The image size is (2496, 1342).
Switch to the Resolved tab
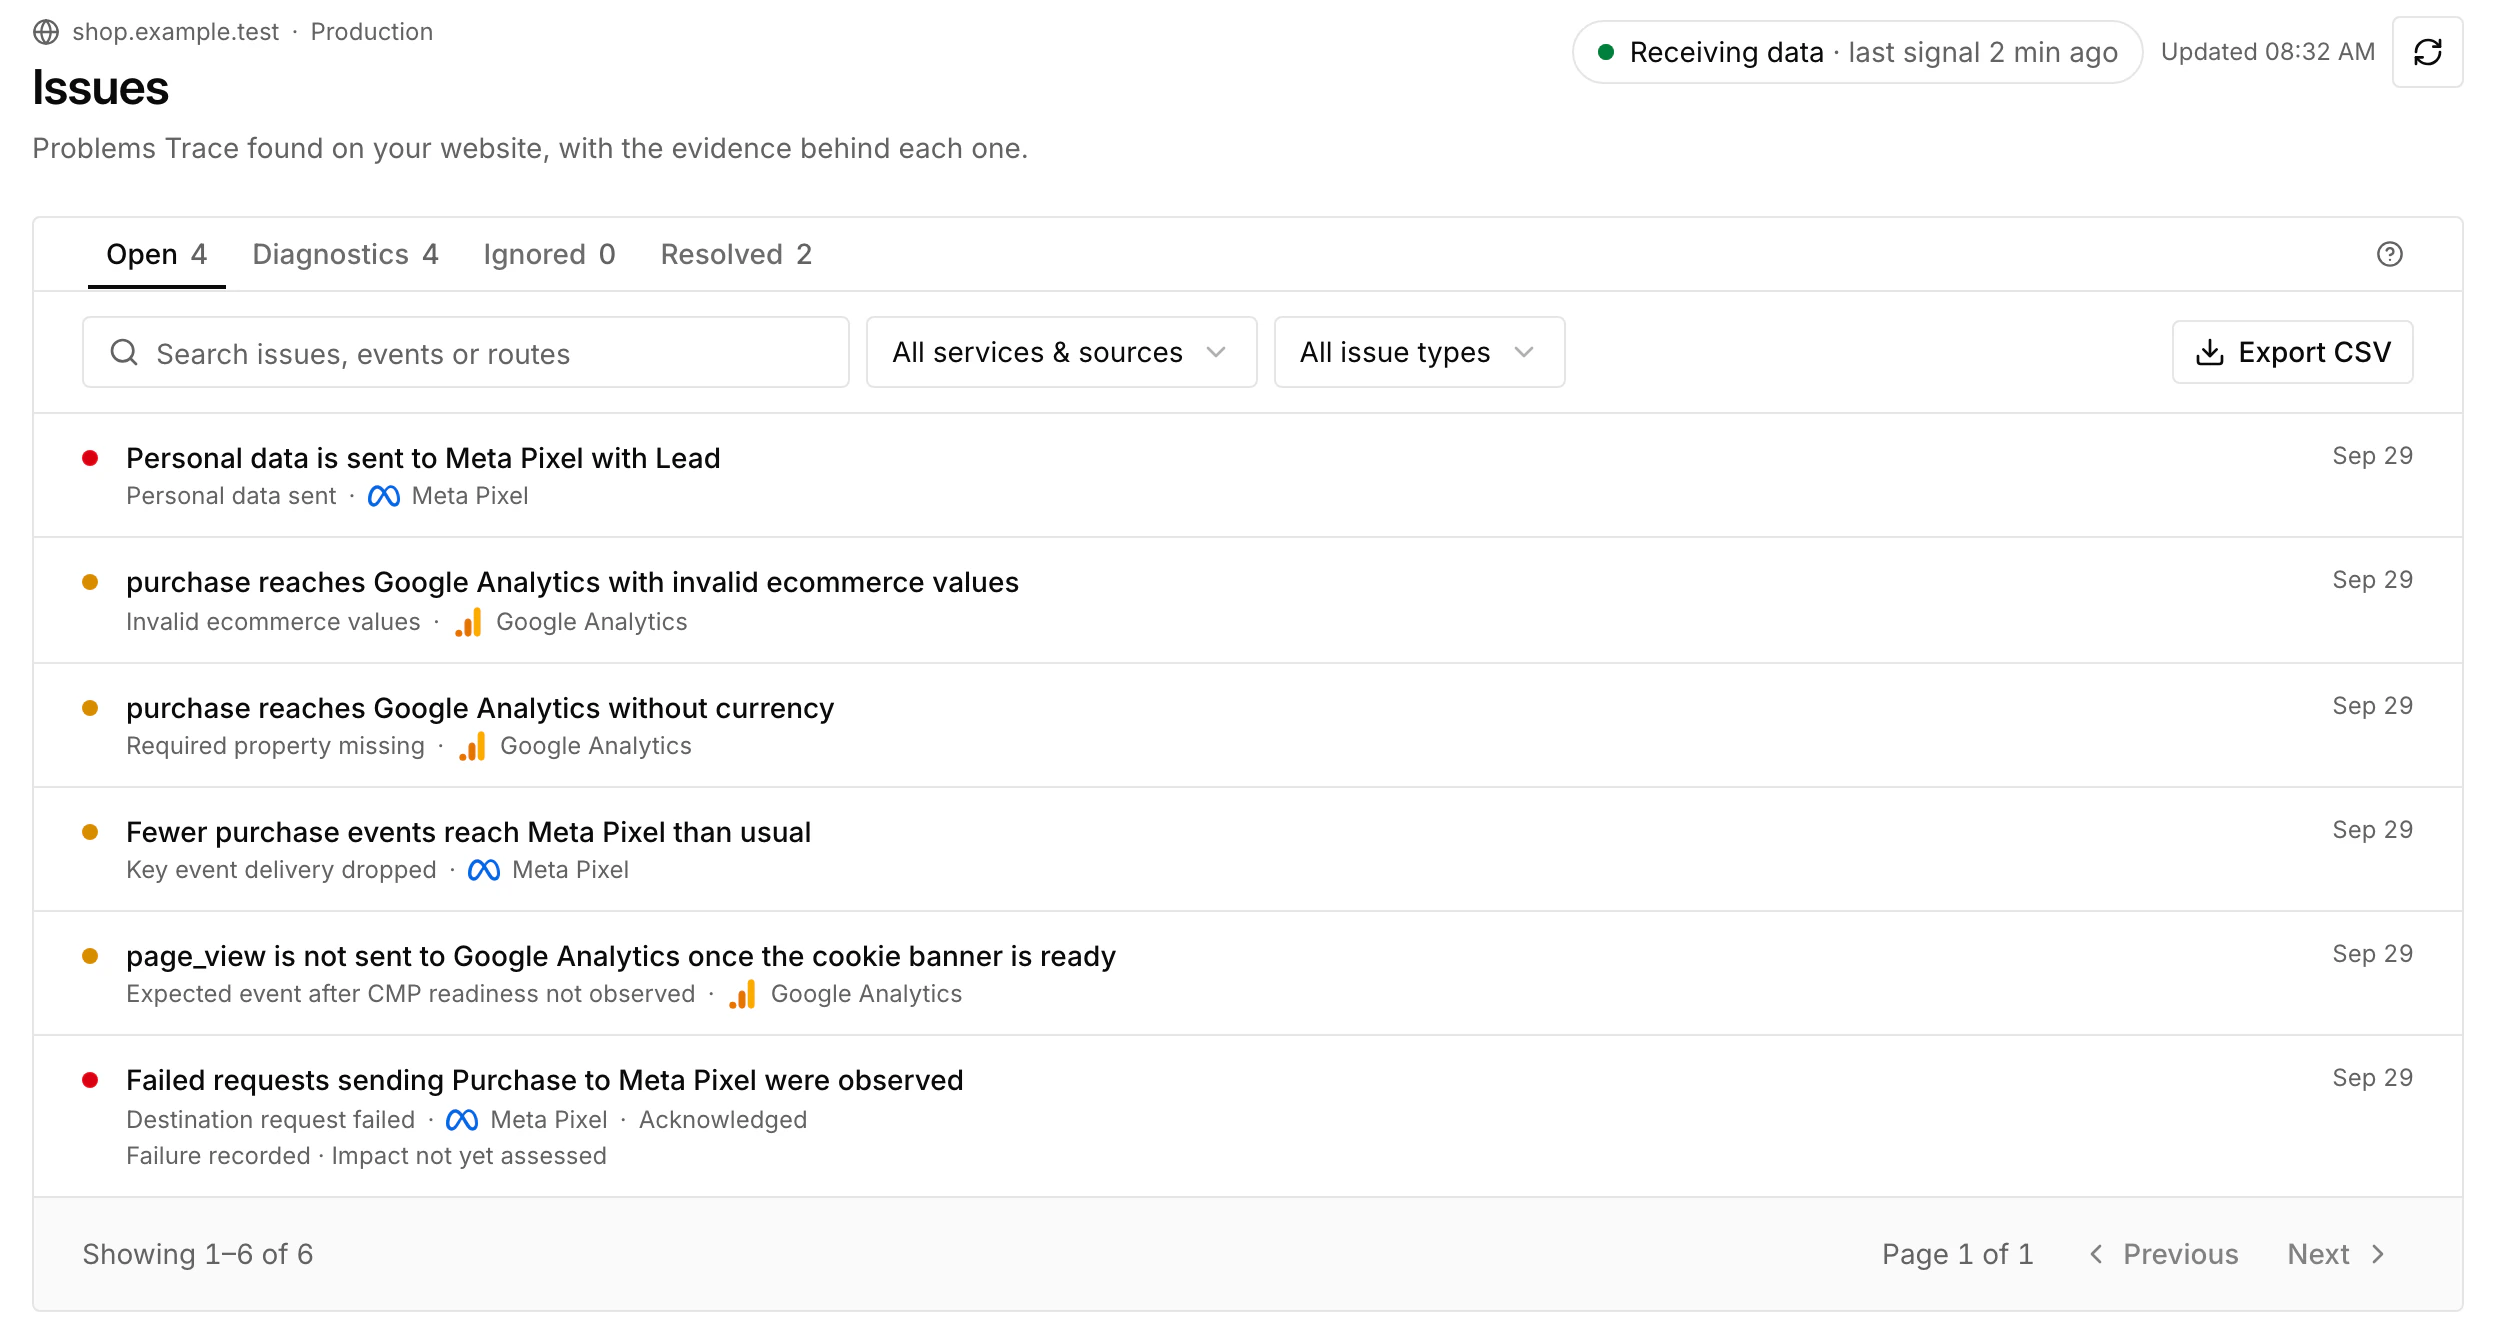[736, 254]
